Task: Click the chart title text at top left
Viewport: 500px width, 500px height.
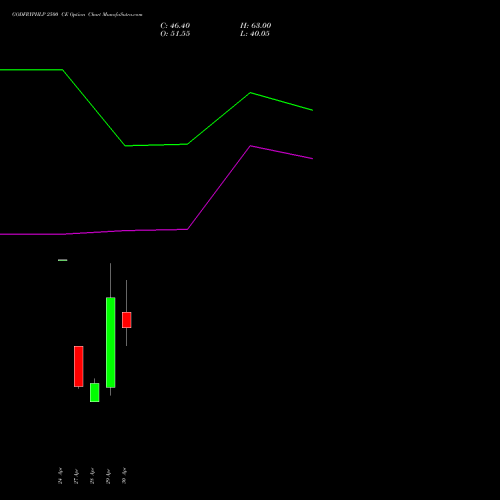Action: (77, 14)
